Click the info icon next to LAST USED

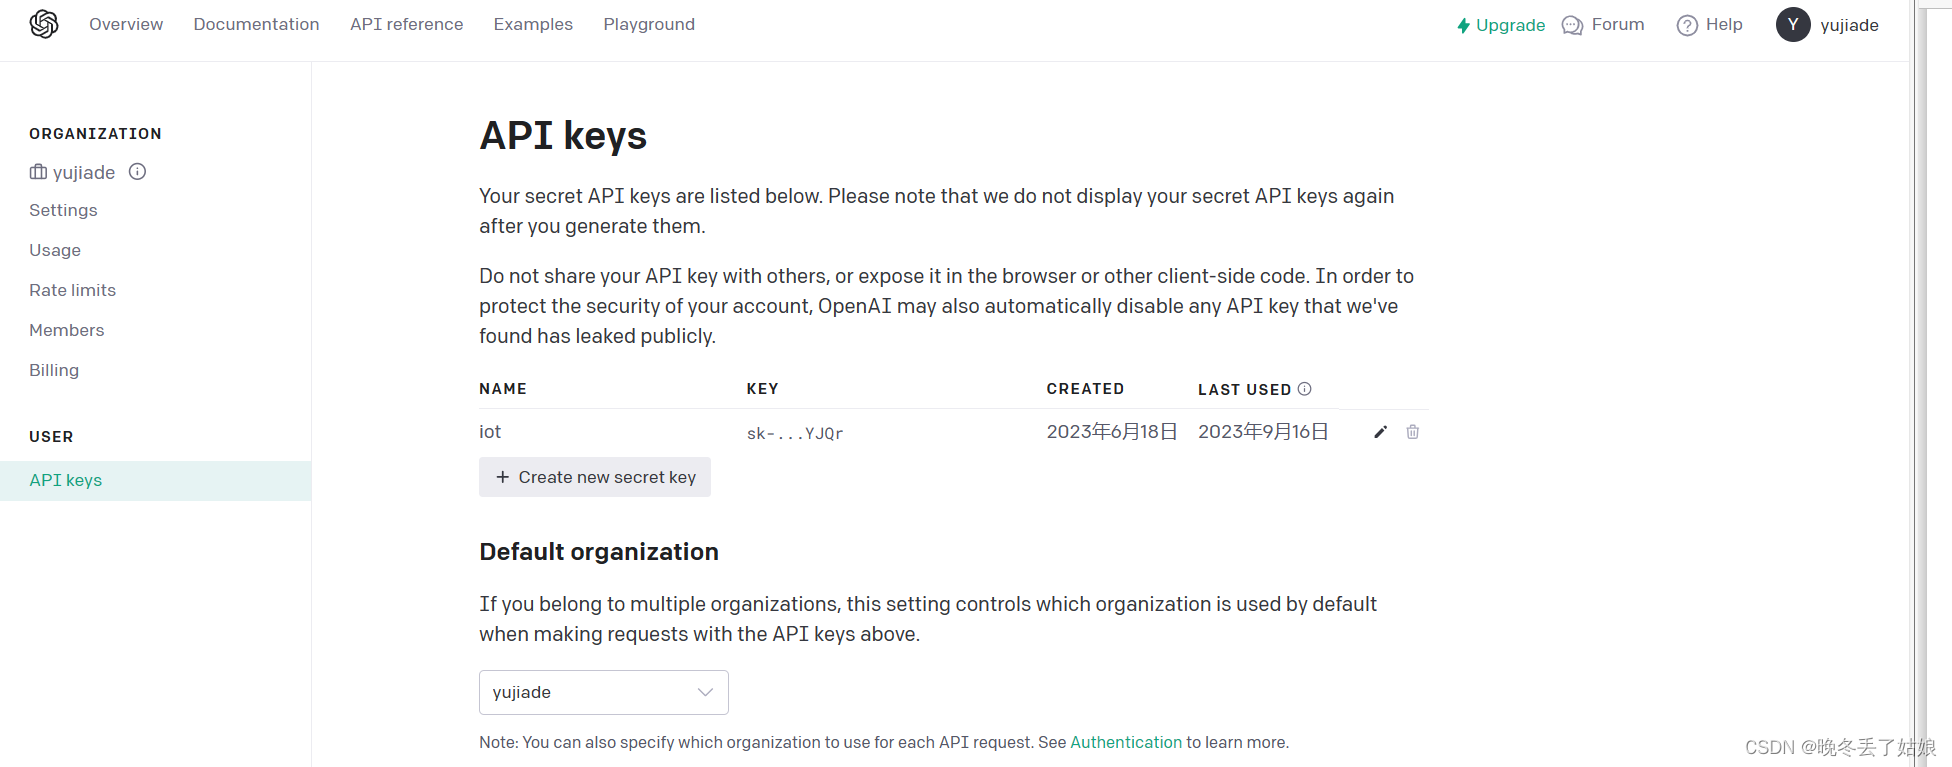[x=1305, y=389]
